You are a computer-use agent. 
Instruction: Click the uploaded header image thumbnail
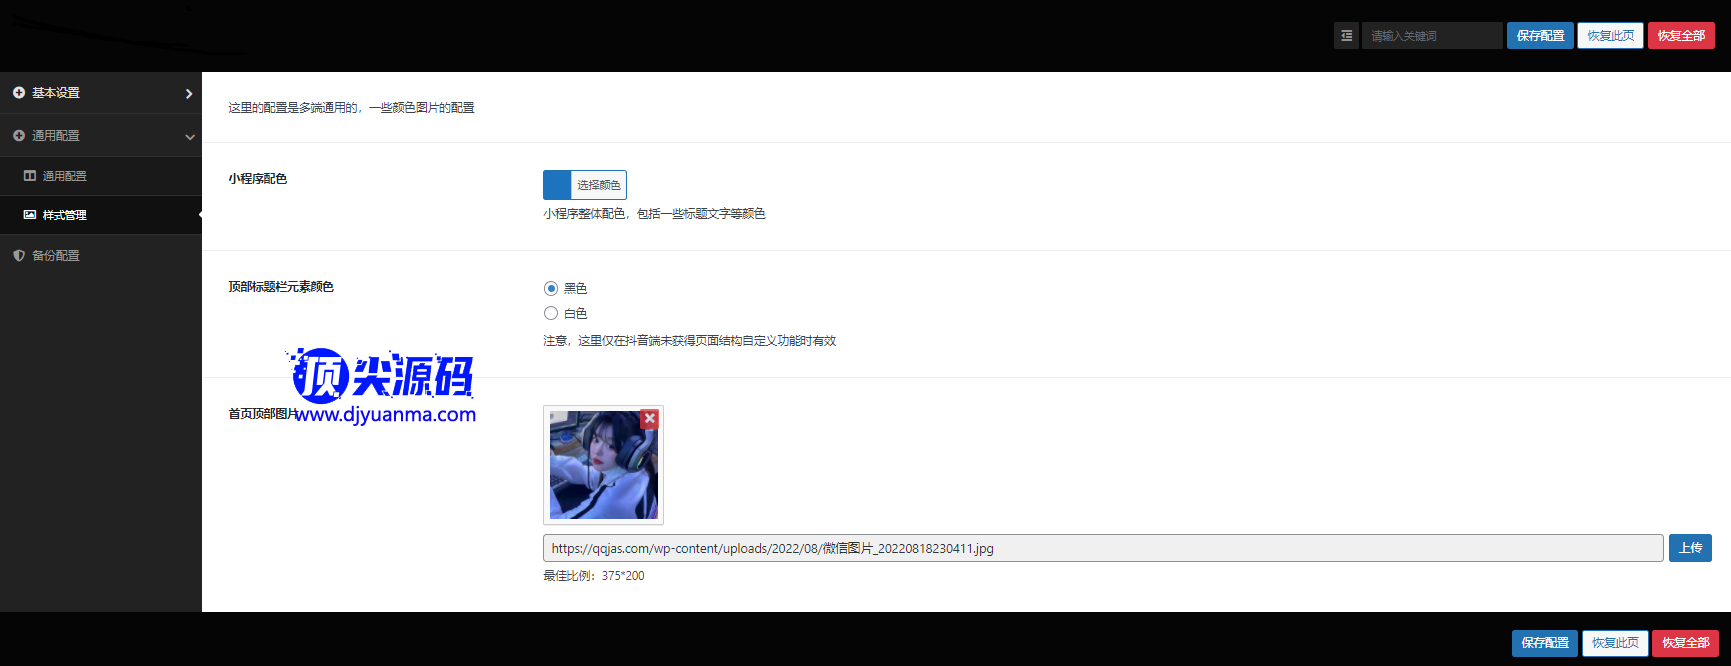602,470
